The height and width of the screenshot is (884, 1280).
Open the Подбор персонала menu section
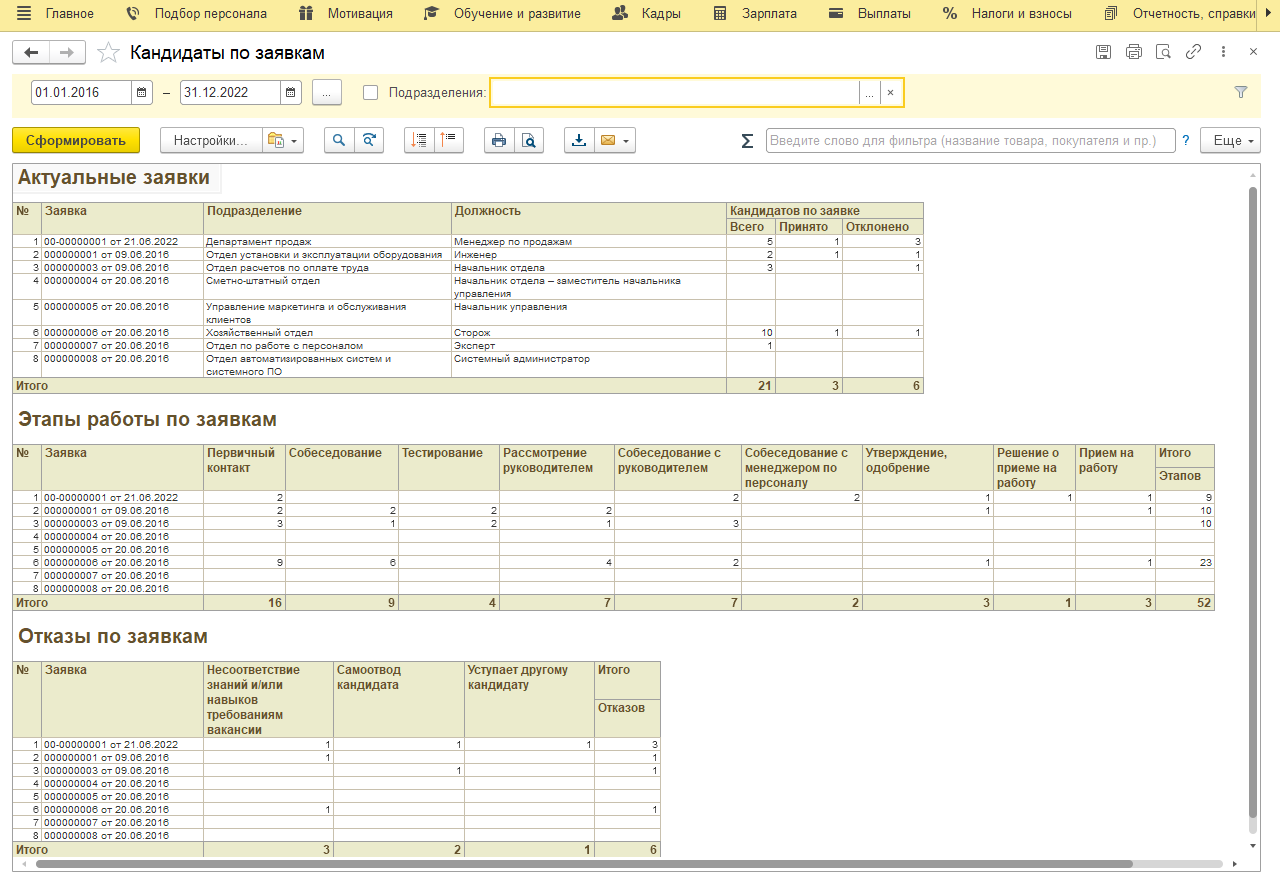pyautogui.click(x=197, y=14)
